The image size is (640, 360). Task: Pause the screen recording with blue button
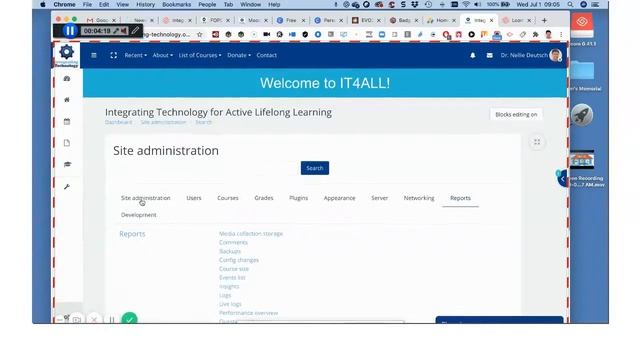70,31
